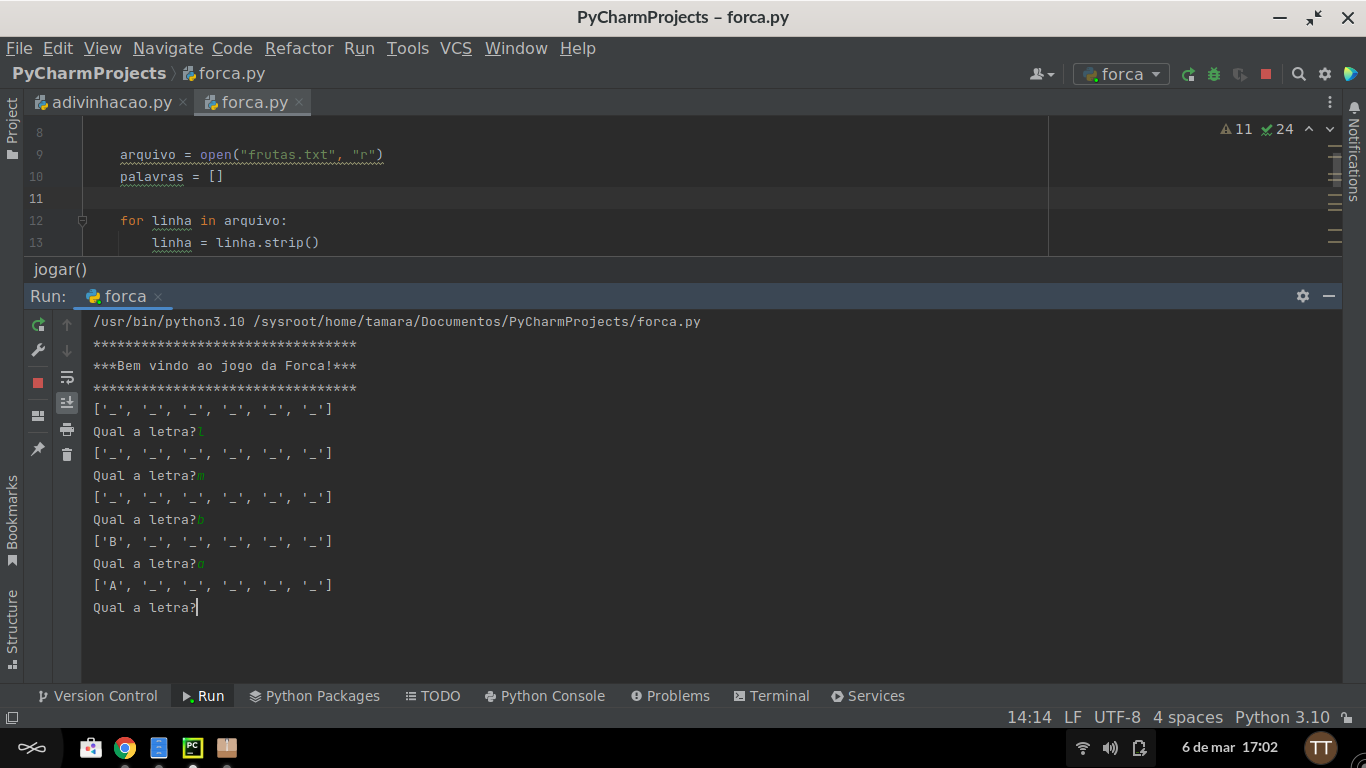Open the VCS menu
Viewport: 1366px width, 768px height.
tap(456, 48)
